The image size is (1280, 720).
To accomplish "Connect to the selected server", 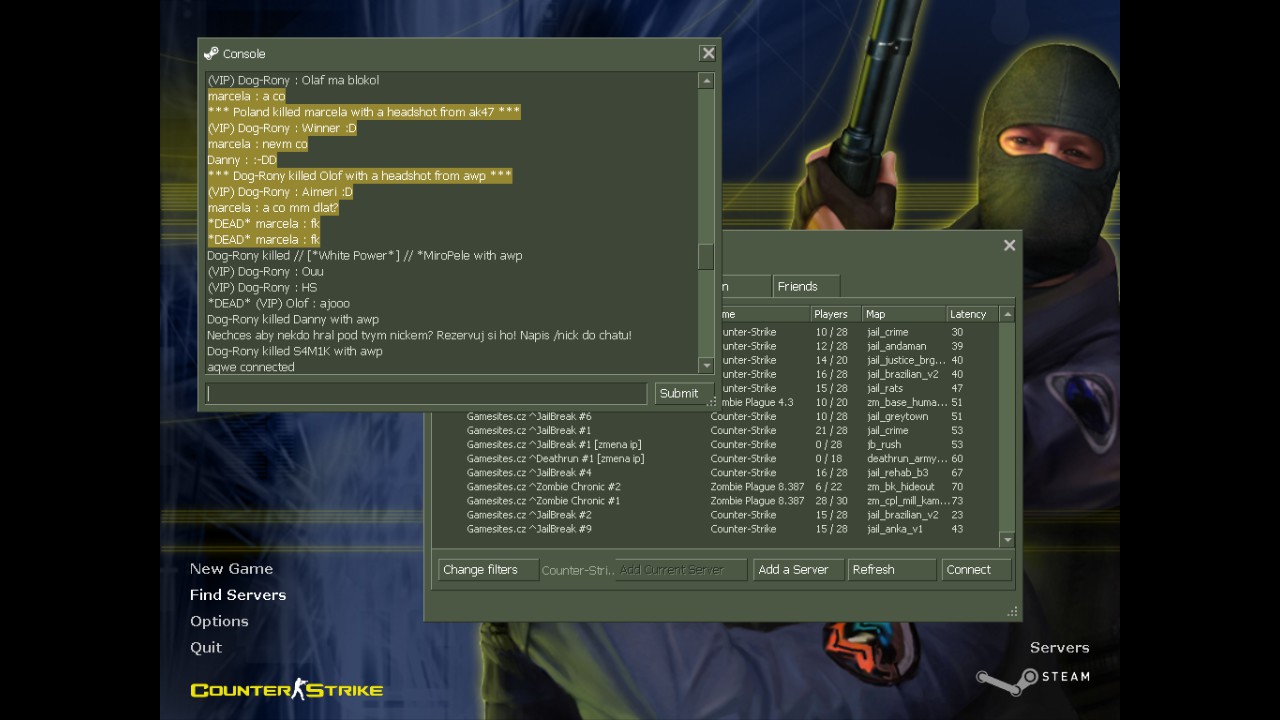I will pyautogui.click(x=976, y=570).
